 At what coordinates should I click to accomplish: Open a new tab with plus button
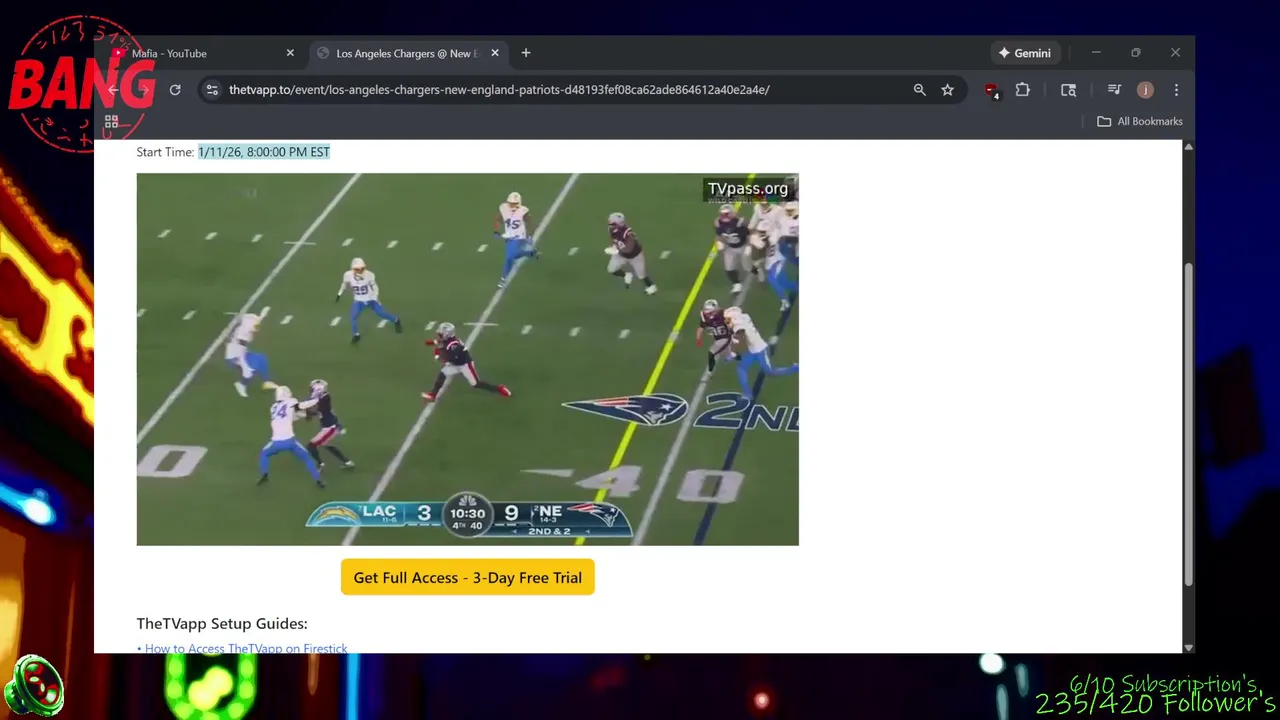526,53
